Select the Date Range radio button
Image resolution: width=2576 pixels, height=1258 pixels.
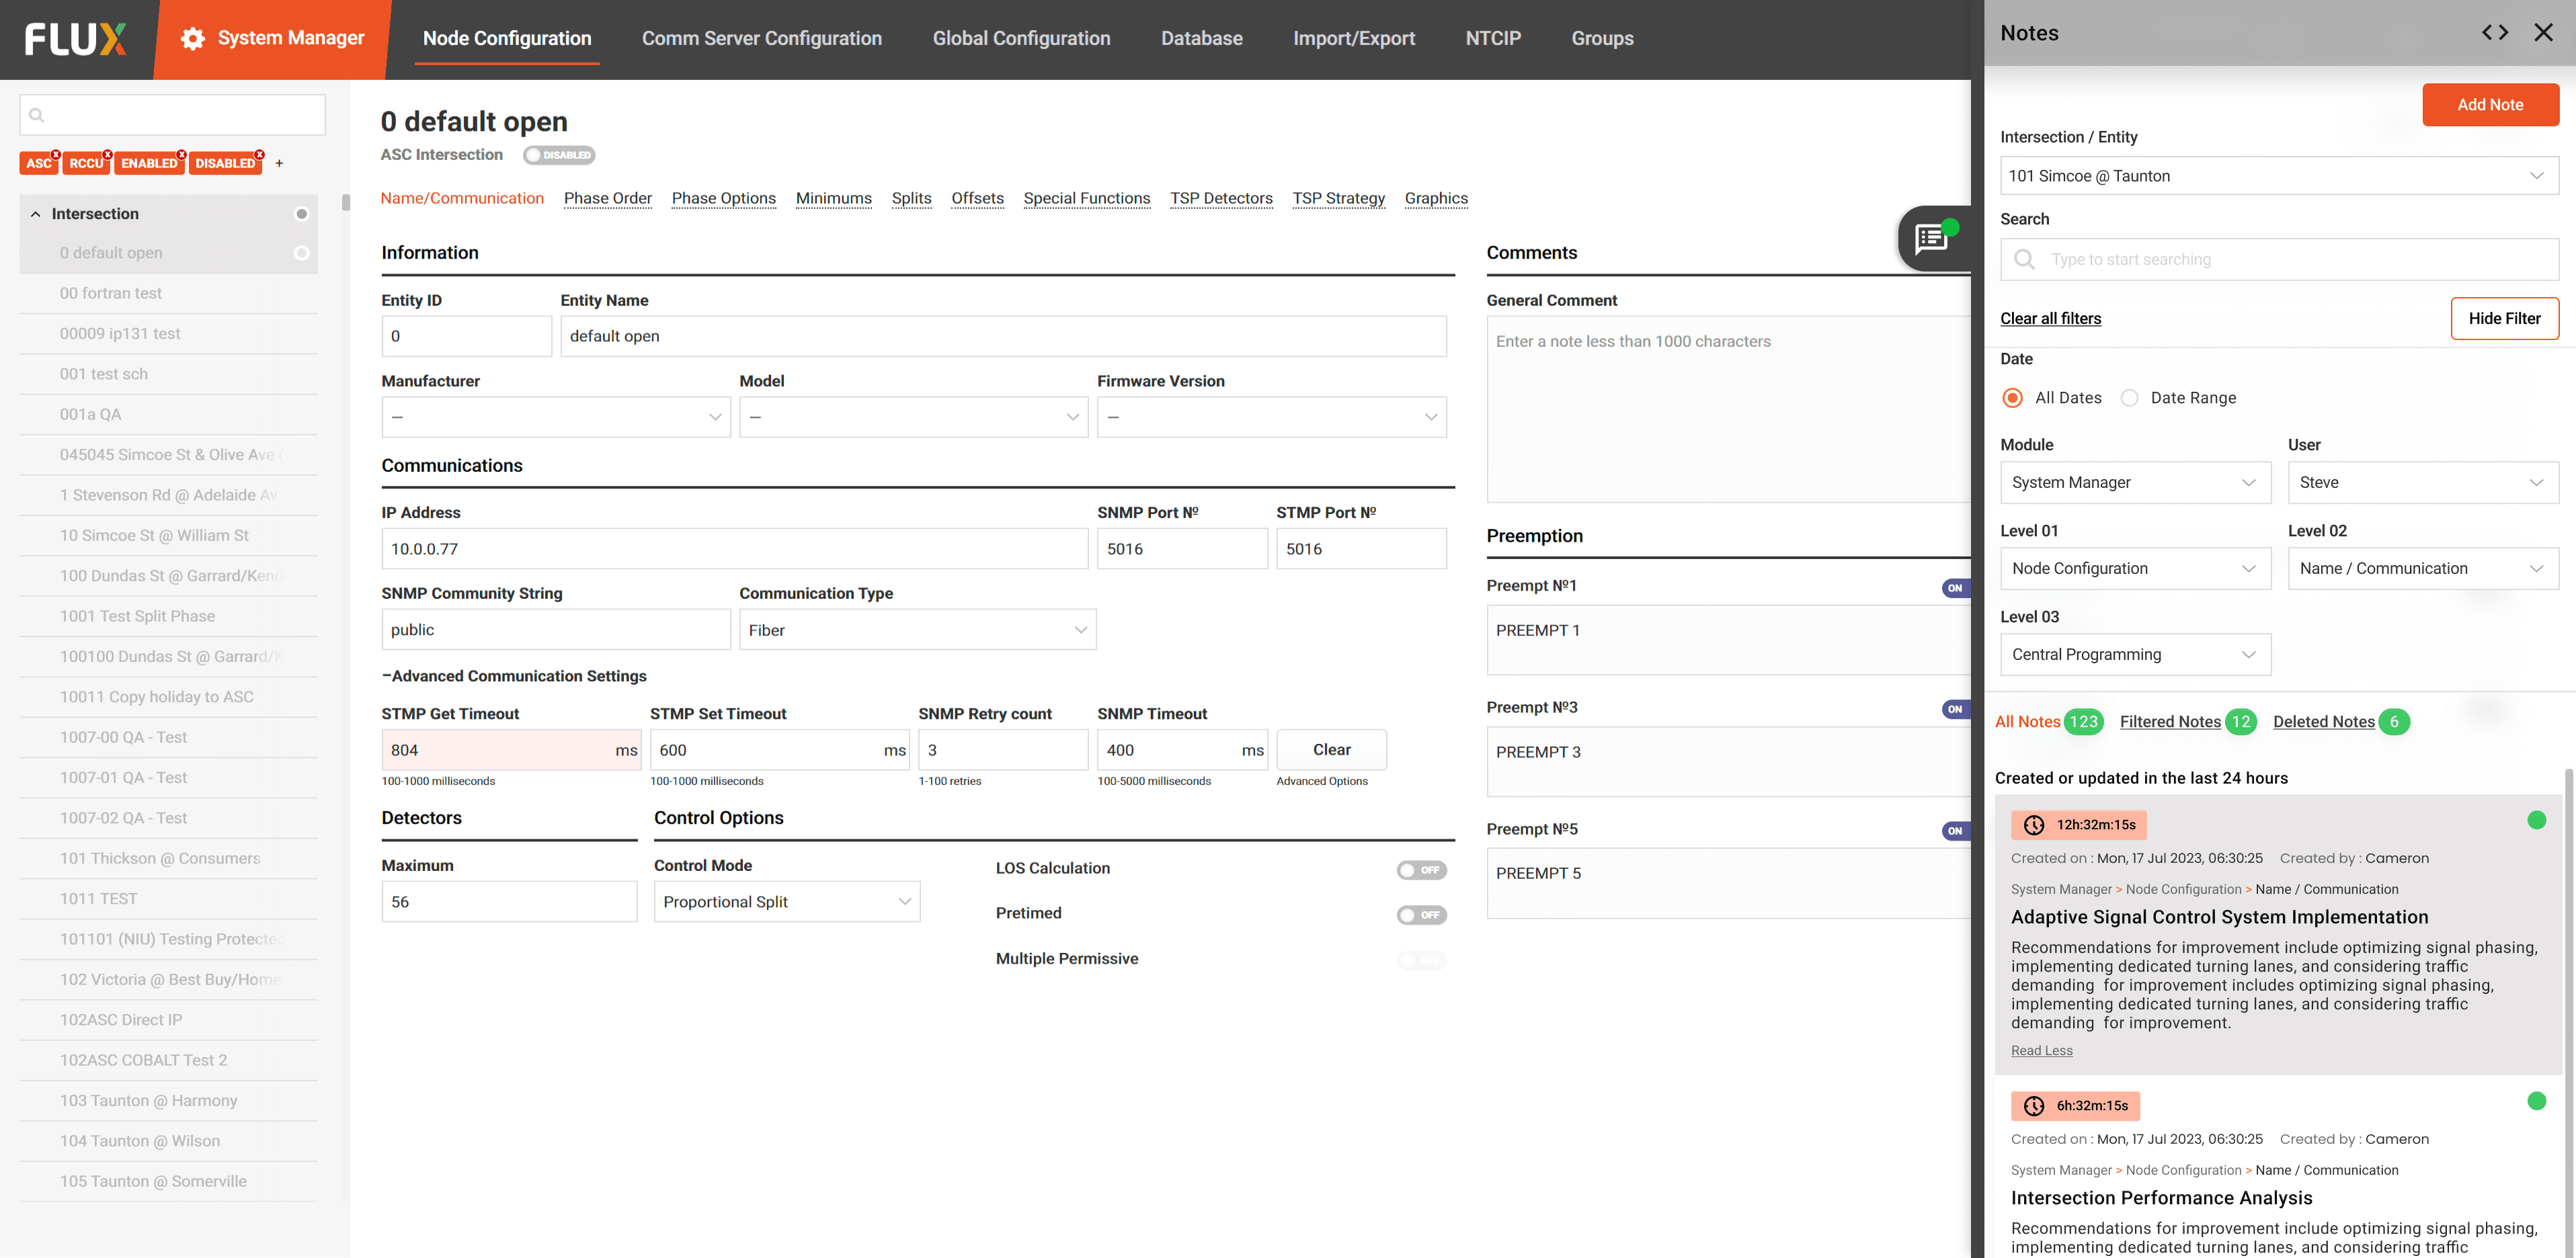click(2130, 398)
